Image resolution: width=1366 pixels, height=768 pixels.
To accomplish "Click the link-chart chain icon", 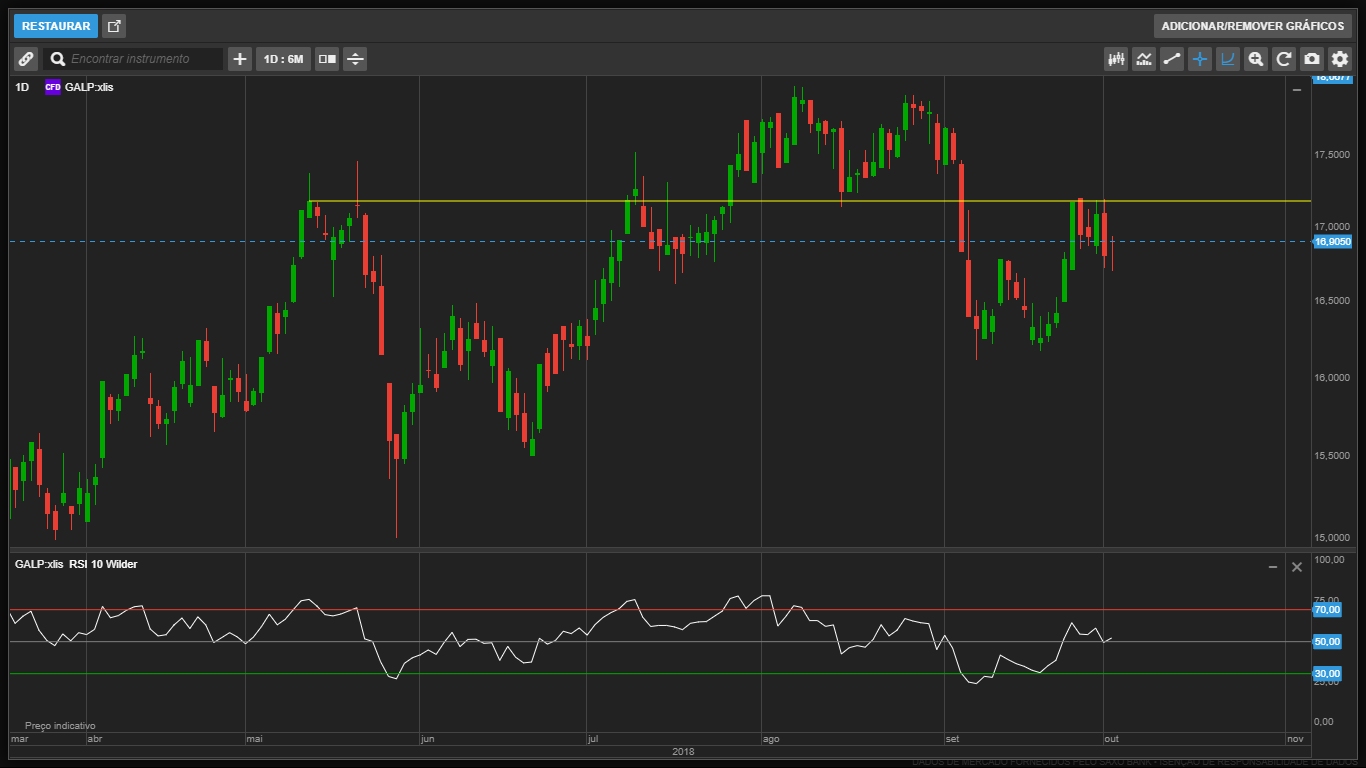I will tap(26, 59).
